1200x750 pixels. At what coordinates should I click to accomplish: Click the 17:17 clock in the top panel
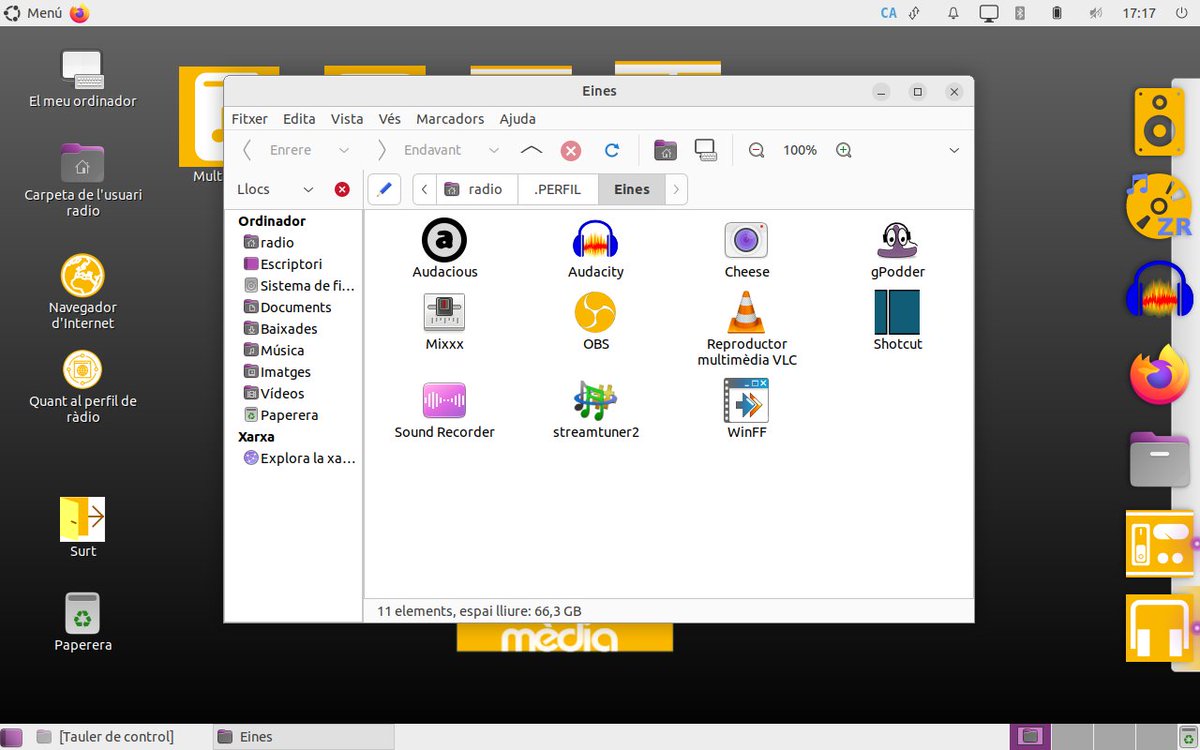(1139, 13)
